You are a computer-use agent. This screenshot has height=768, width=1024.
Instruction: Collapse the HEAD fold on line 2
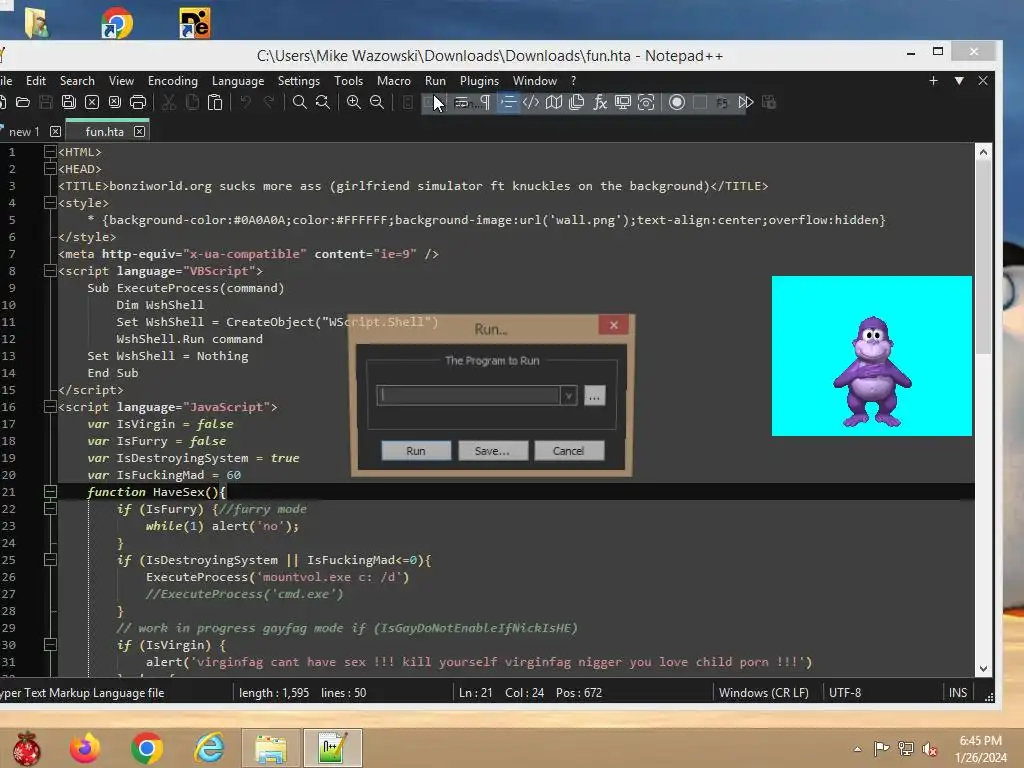[x=50, y=169]
